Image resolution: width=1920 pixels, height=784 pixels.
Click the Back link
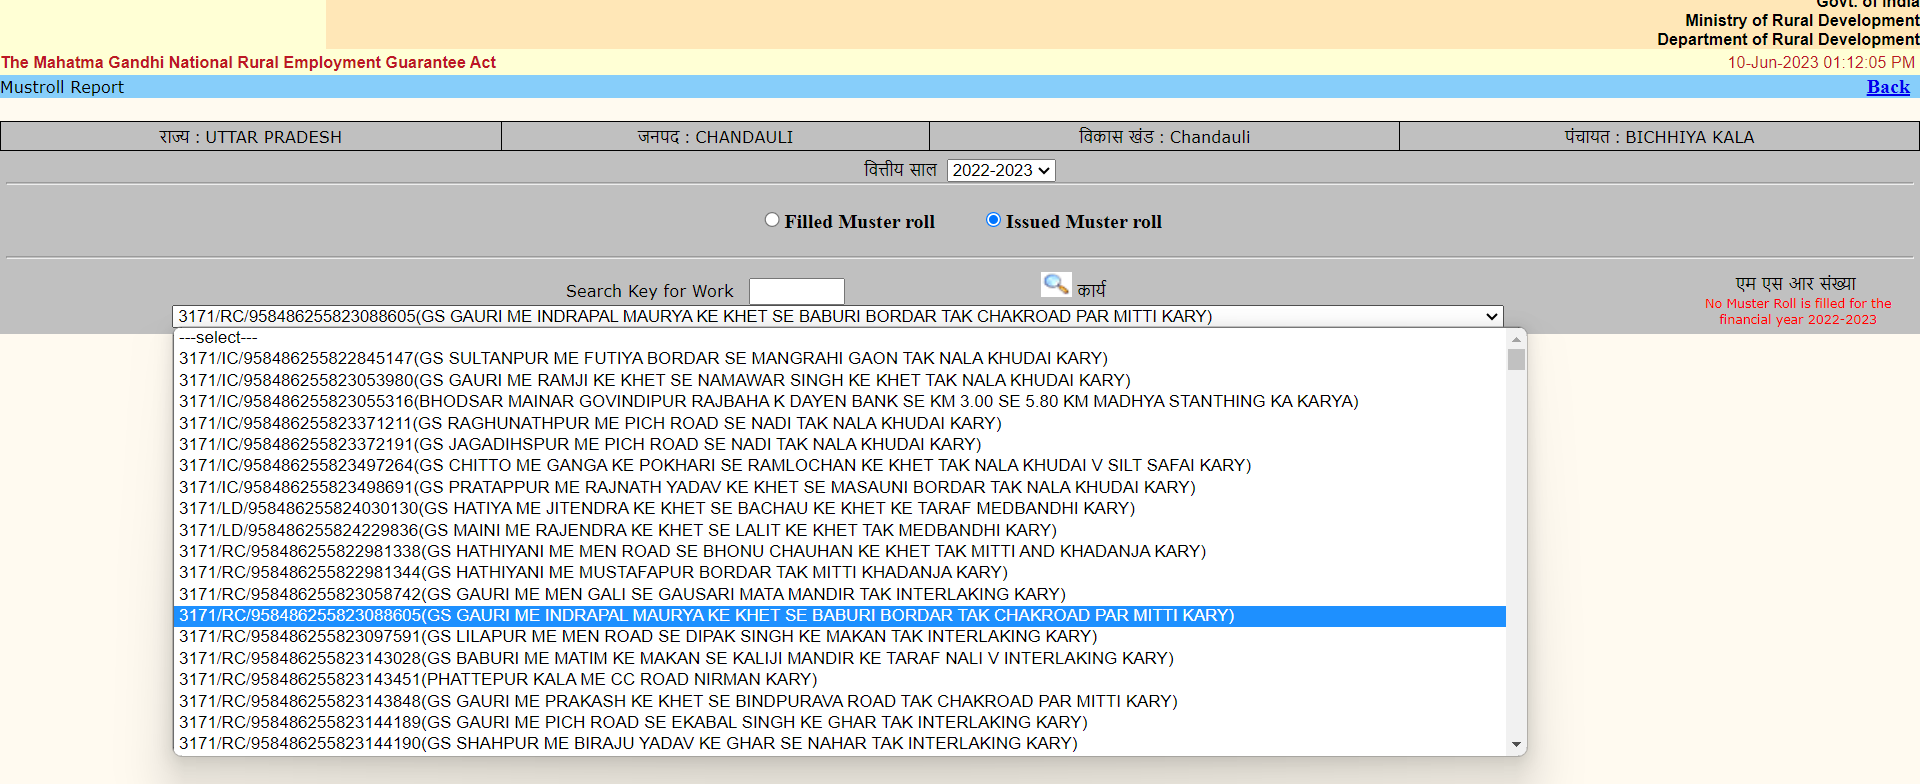(x=1887, y=87)
